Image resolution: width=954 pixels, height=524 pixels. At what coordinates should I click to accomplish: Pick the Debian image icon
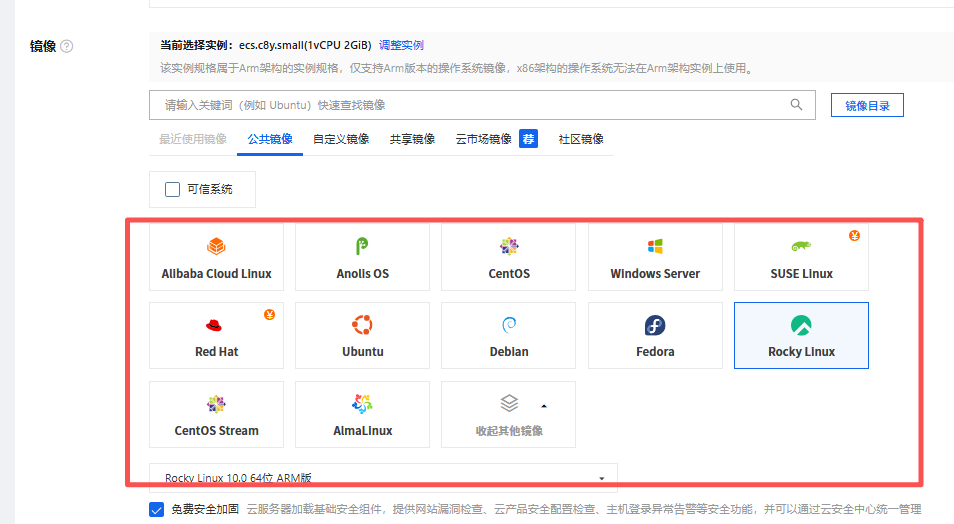point(508,325)
